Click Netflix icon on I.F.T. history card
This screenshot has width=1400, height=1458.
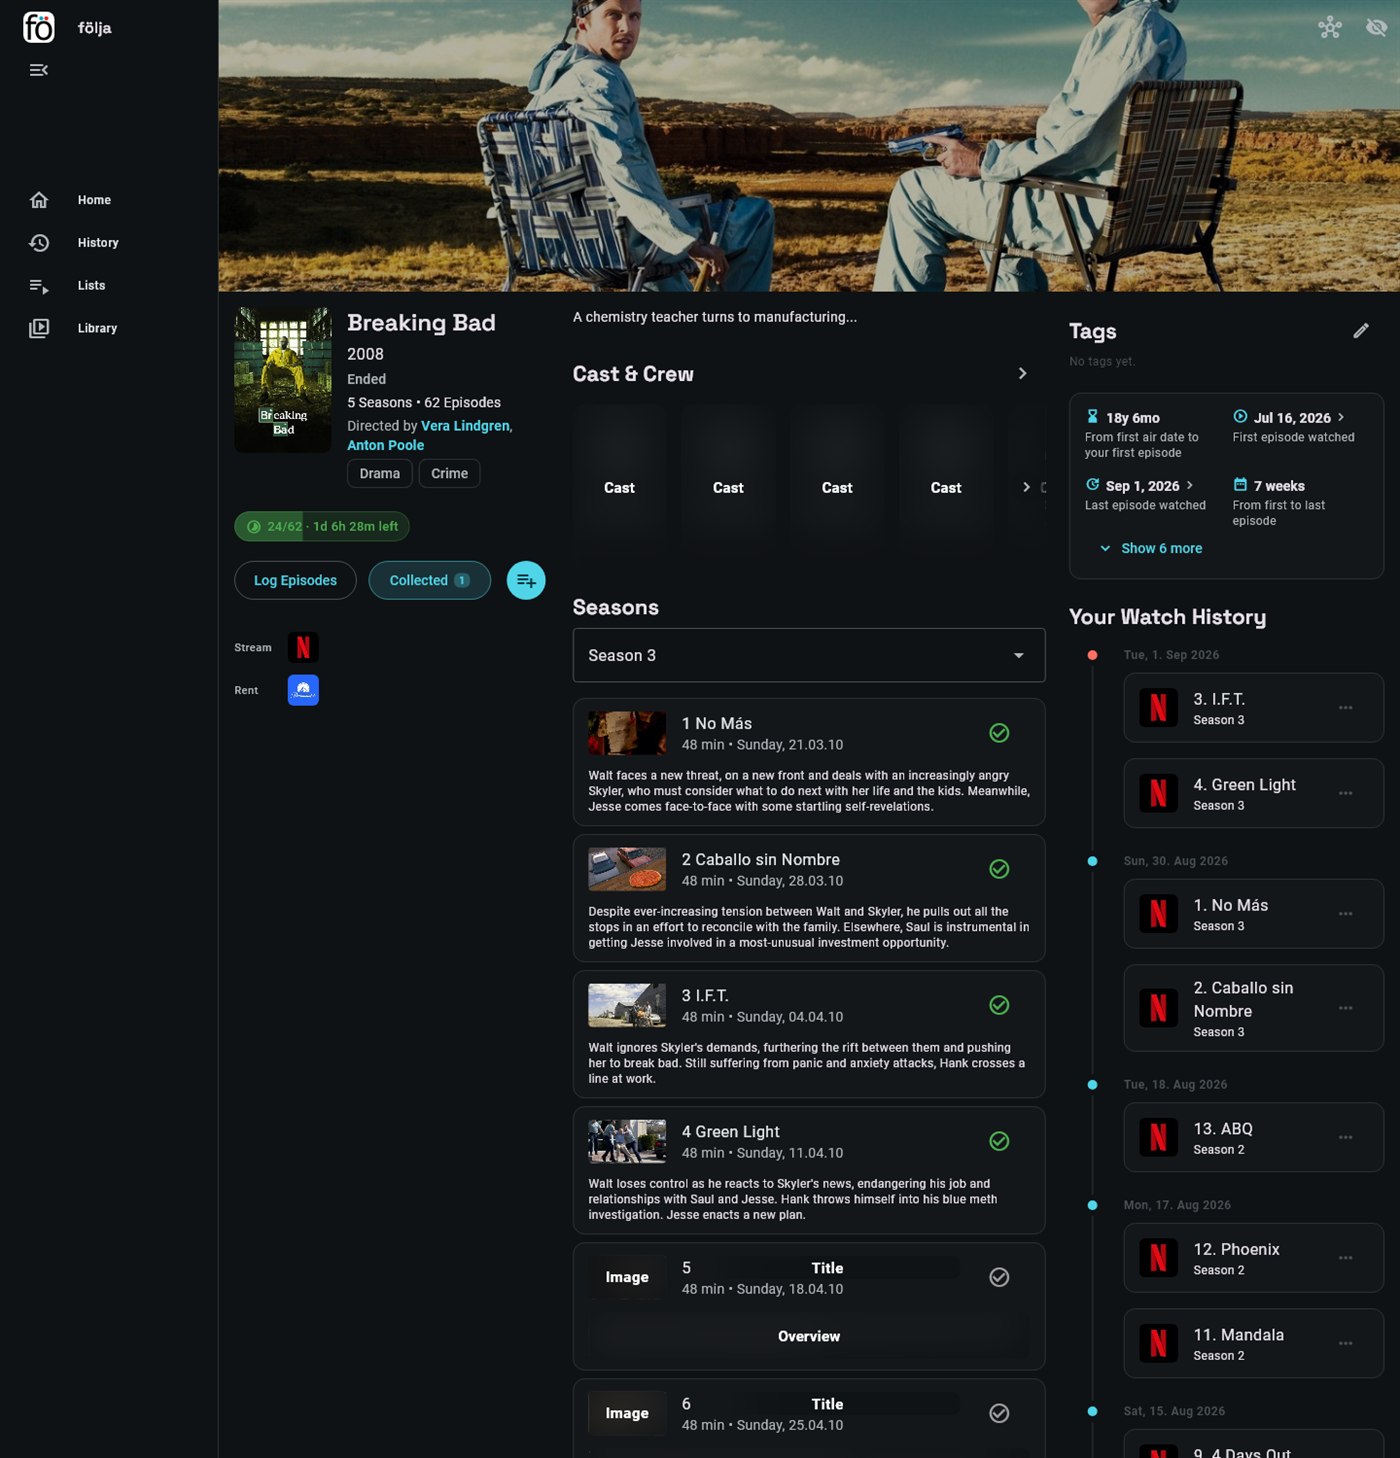point(1158,708)
